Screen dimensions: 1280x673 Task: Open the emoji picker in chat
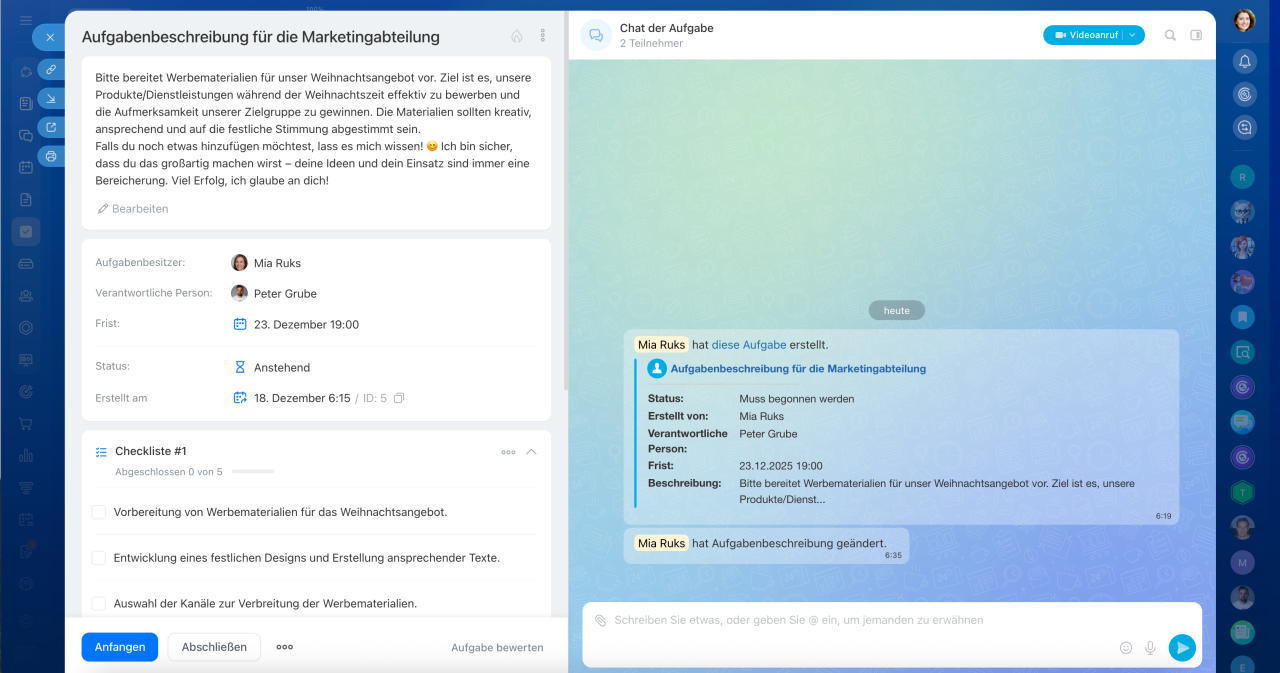[1126, 648]
